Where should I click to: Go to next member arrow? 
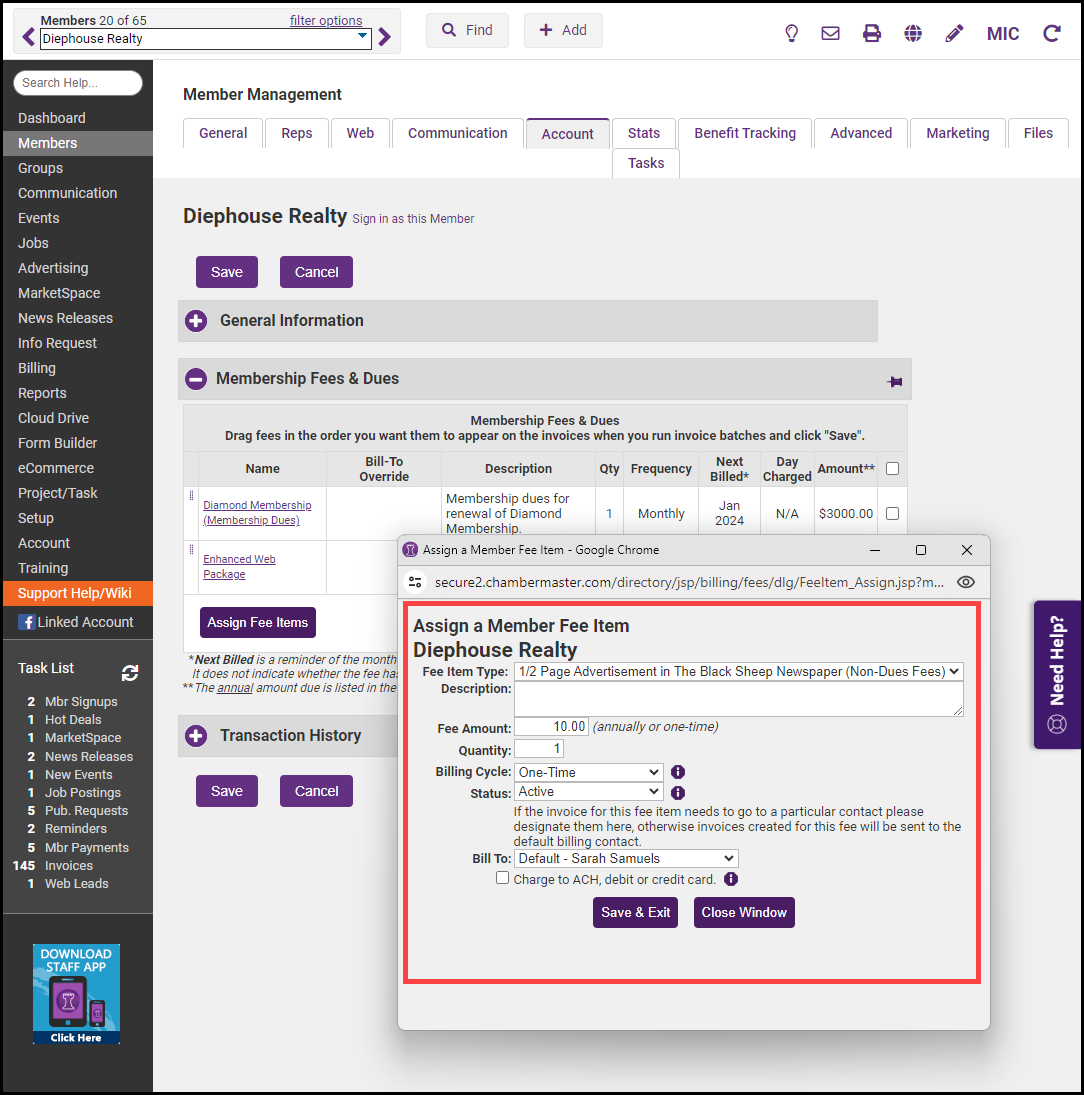(x=385, y=38)
